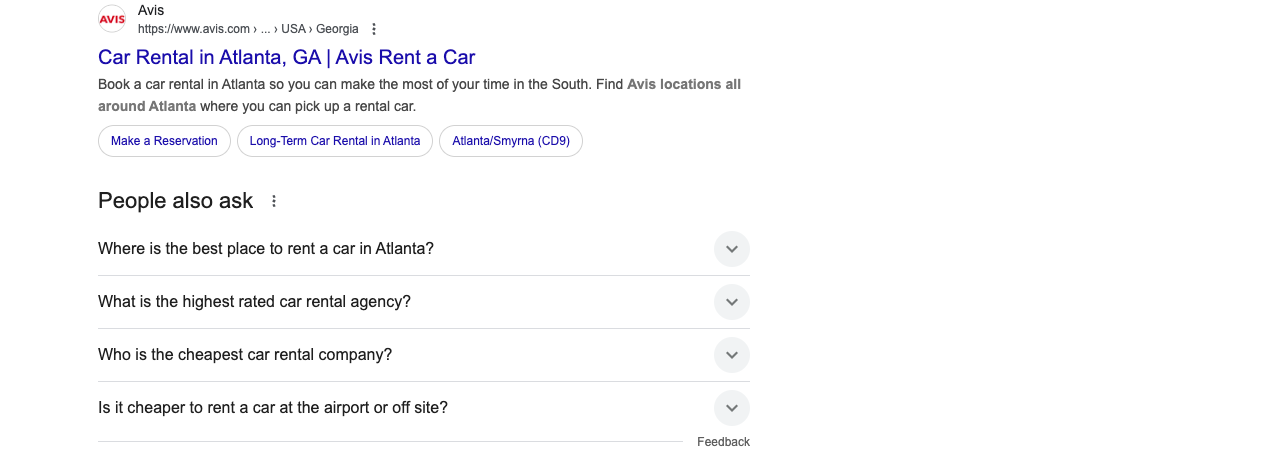Expand chevron for airport or off site question
Screen dimensions: 1280x449
pos(732,408)
